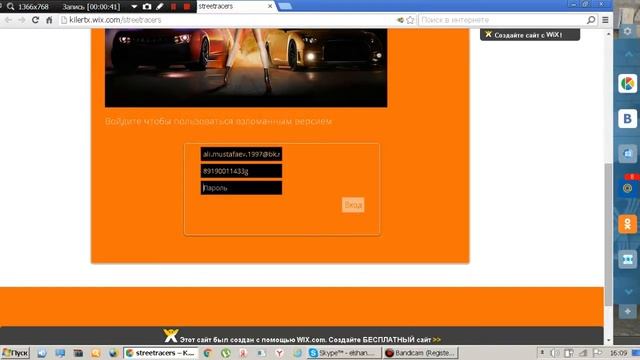Screen dimensions: 640x360
Task: Open a new browser tab
Action: click(285, 6)
